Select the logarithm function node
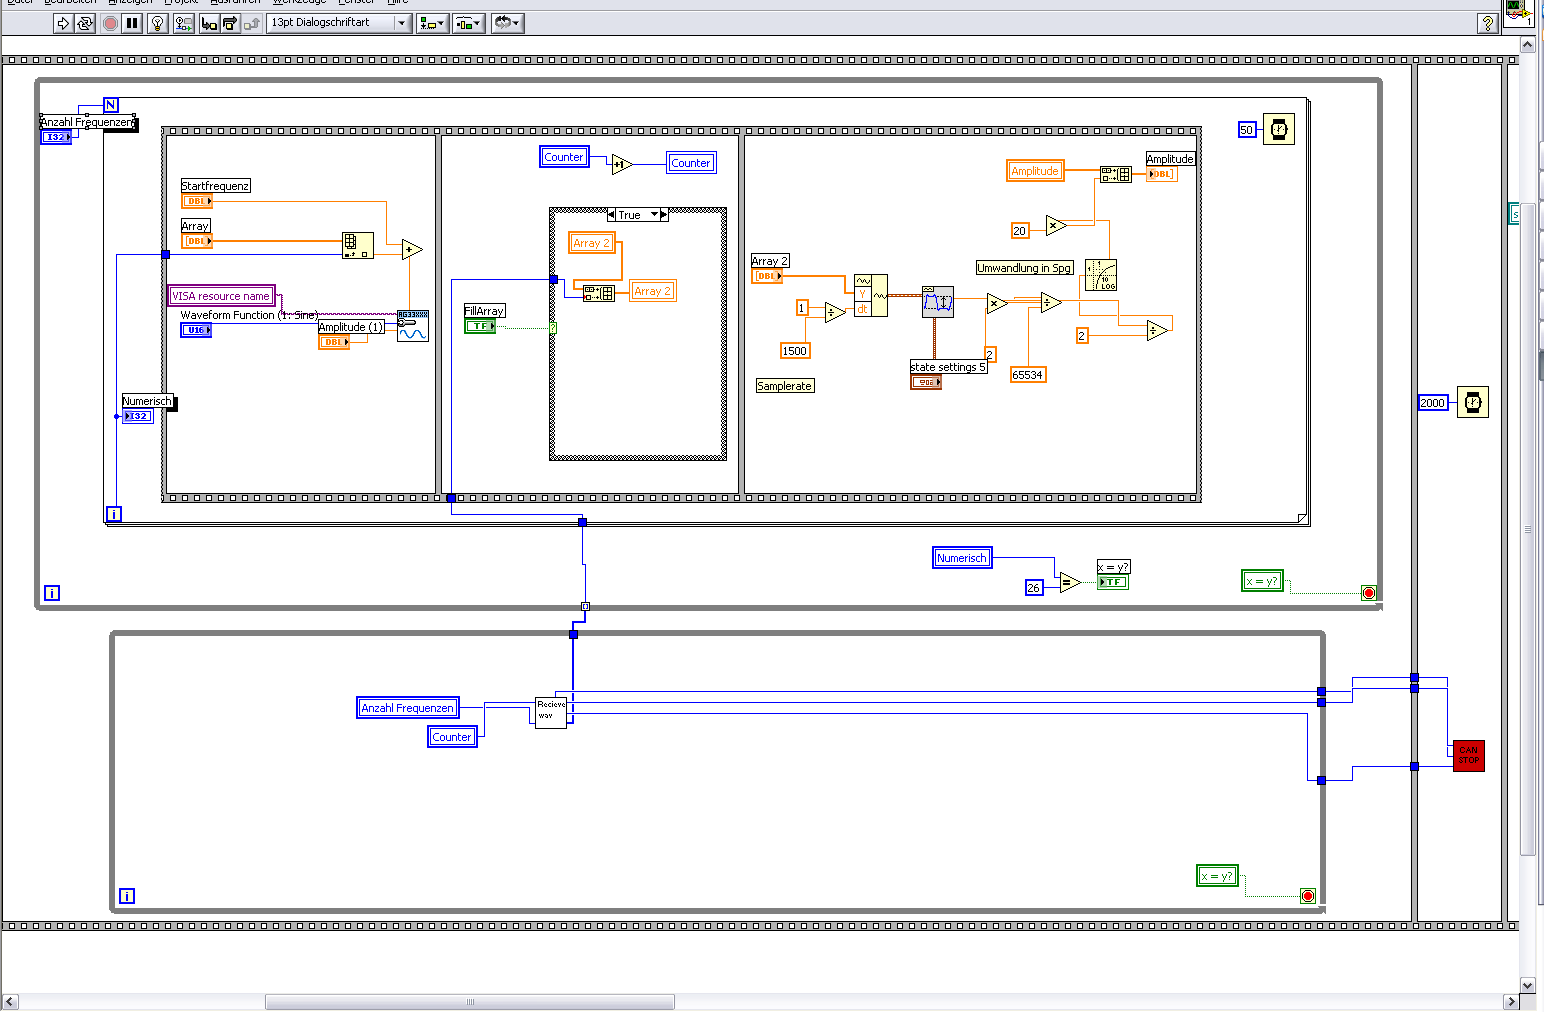This screenshot has width=1544, height=1012. click(x=1101, y=275)
